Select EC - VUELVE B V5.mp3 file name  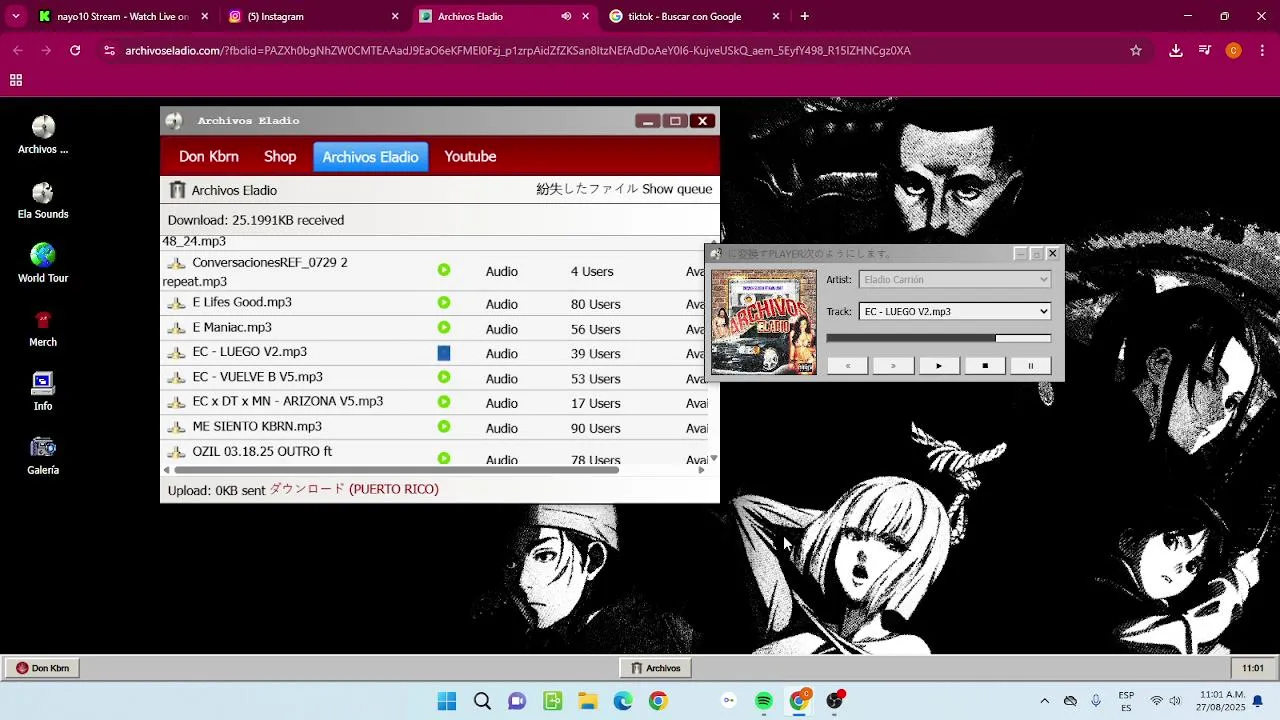258,377
